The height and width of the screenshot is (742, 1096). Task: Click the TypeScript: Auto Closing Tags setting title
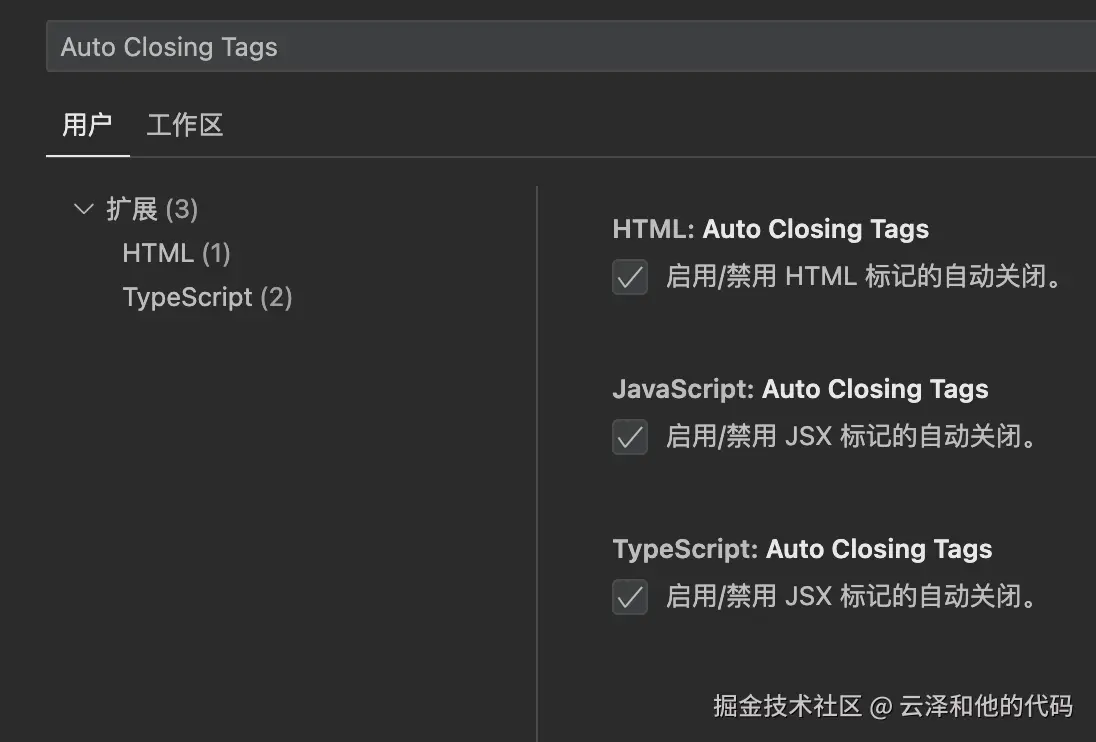(802, 549)
